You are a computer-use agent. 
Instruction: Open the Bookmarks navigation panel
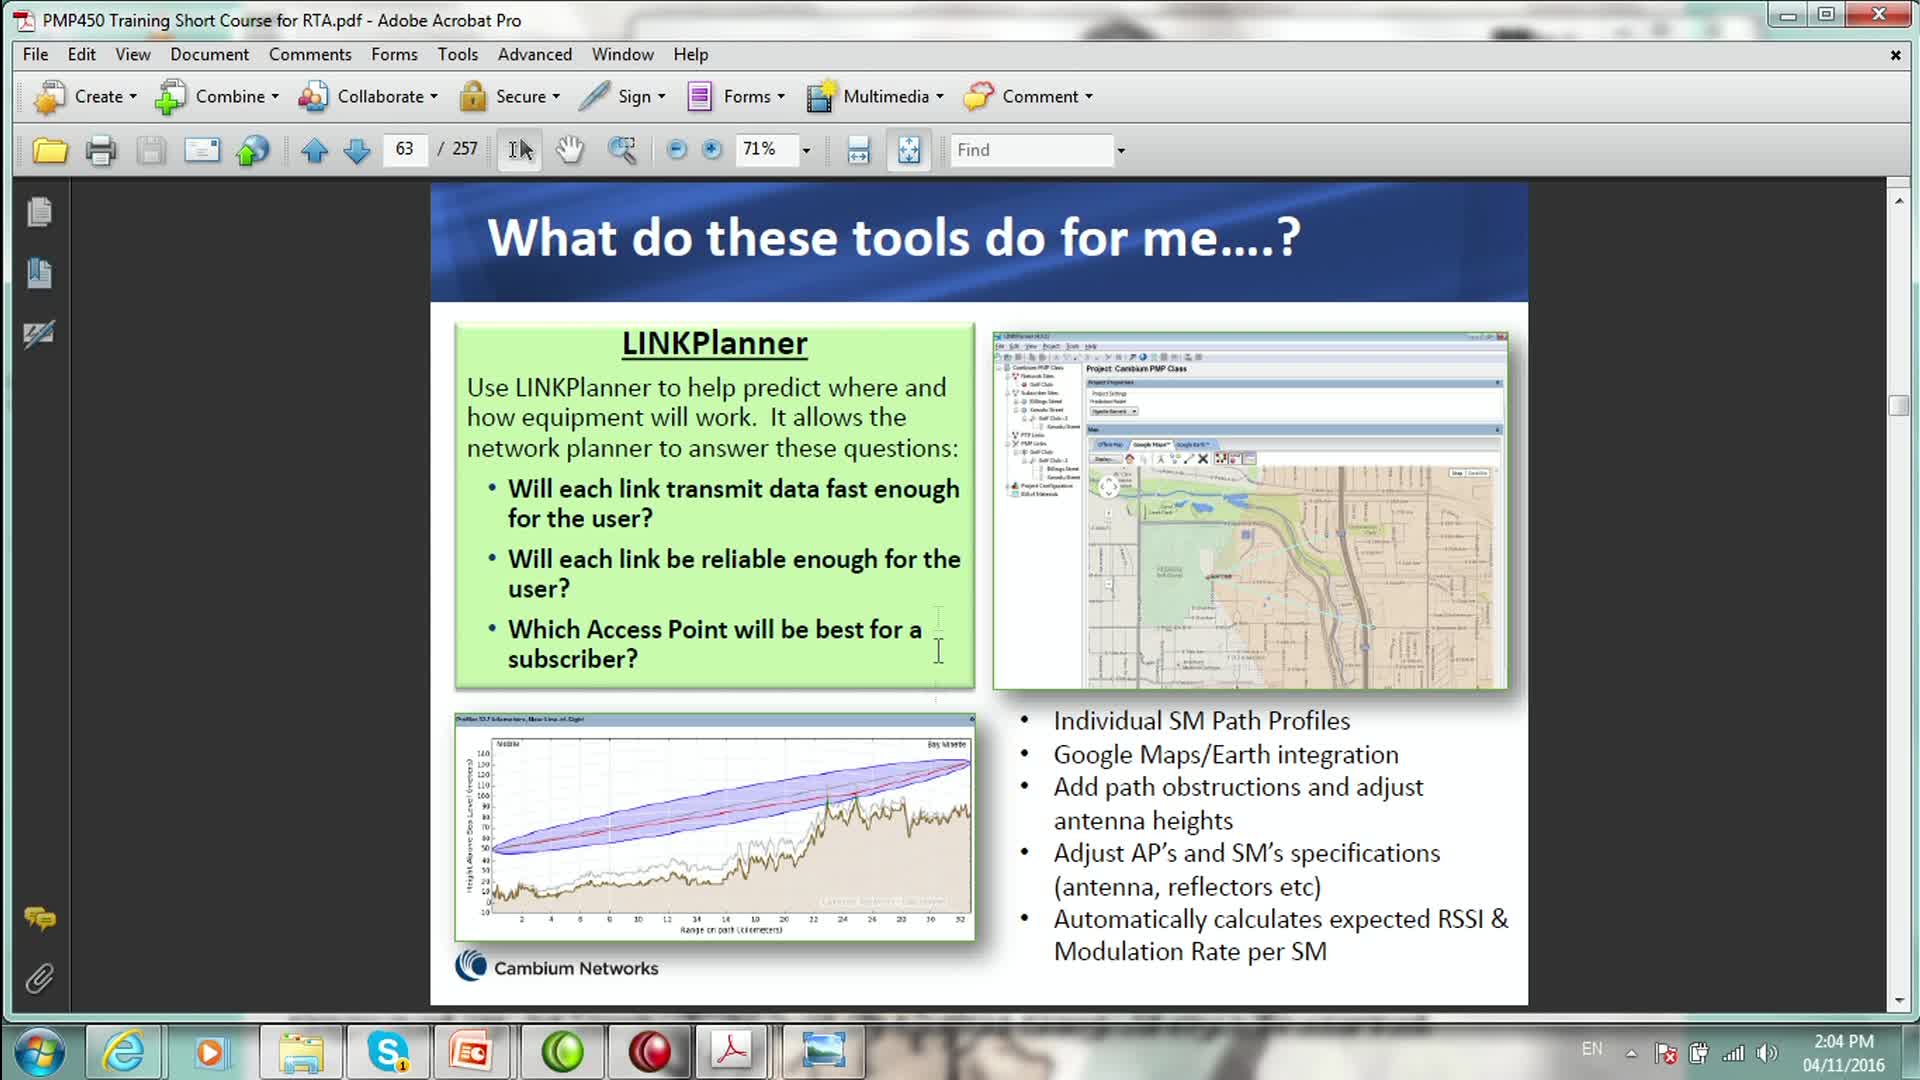(39, 273)
